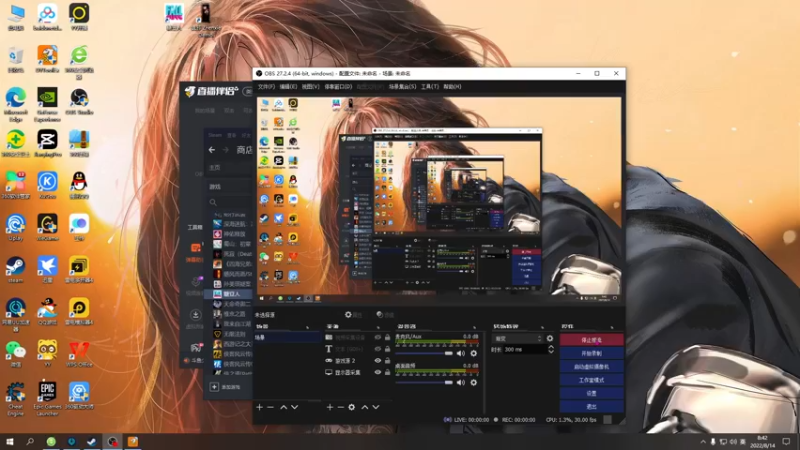This screenshot has height=450, width=800.
Task: Adjust the transition duration stepper arrows
Action: click(551, 349)
